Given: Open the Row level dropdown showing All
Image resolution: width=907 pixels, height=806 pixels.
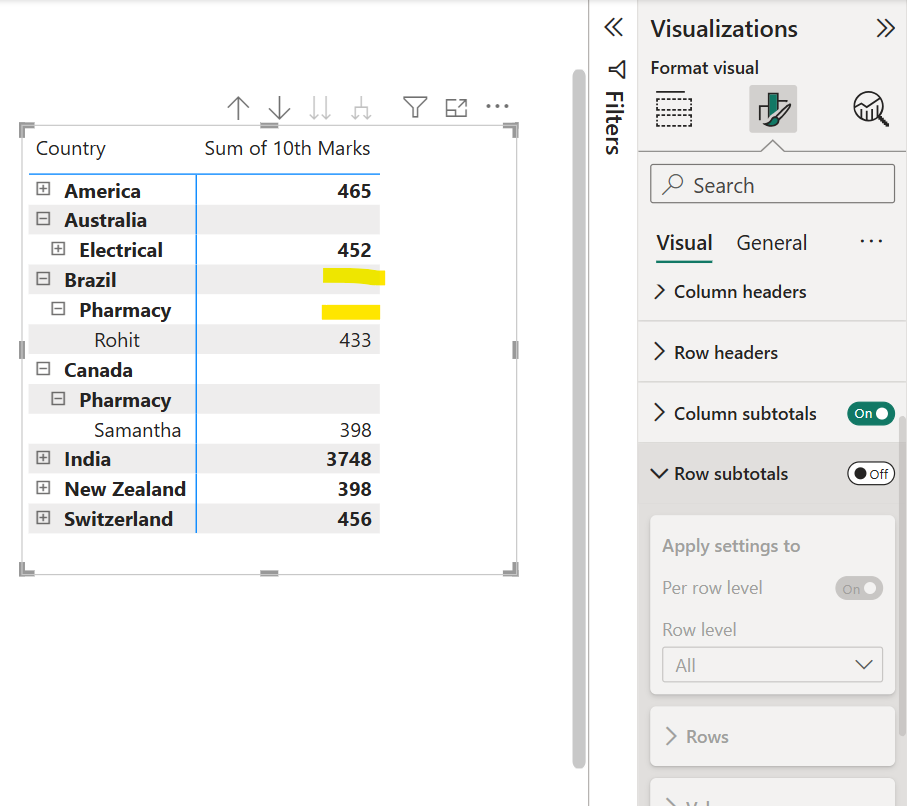Looking at the screenshot, I should coord(771,664).
